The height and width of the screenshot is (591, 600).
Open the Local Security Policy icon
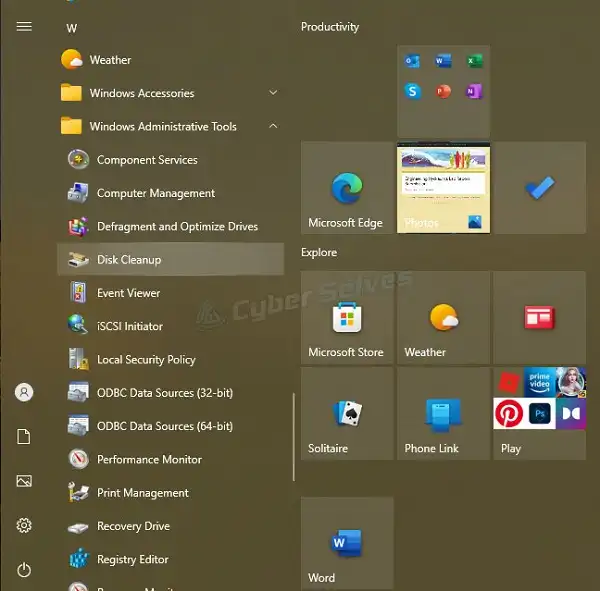click(x=78, y=359)
